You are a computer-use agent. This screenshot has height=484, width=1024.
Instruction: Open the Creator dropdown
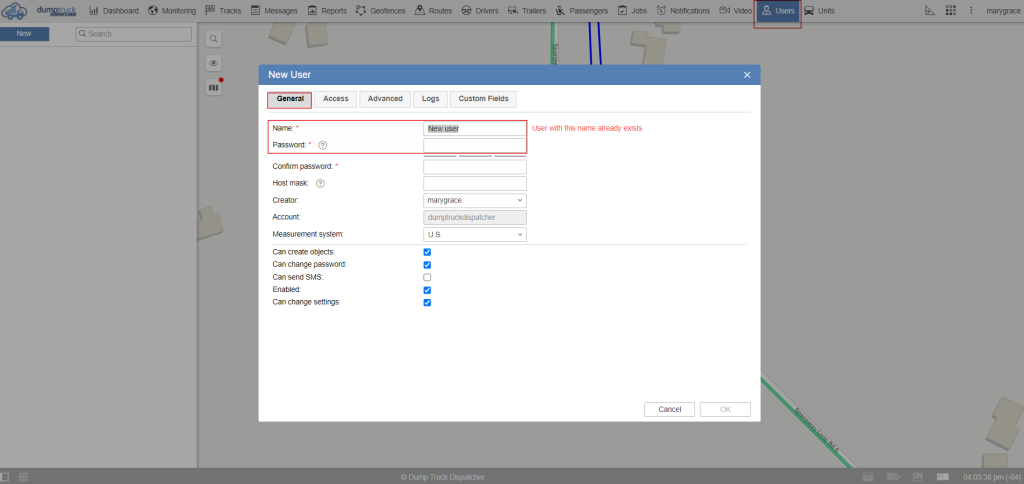click(x=475, y=200)
